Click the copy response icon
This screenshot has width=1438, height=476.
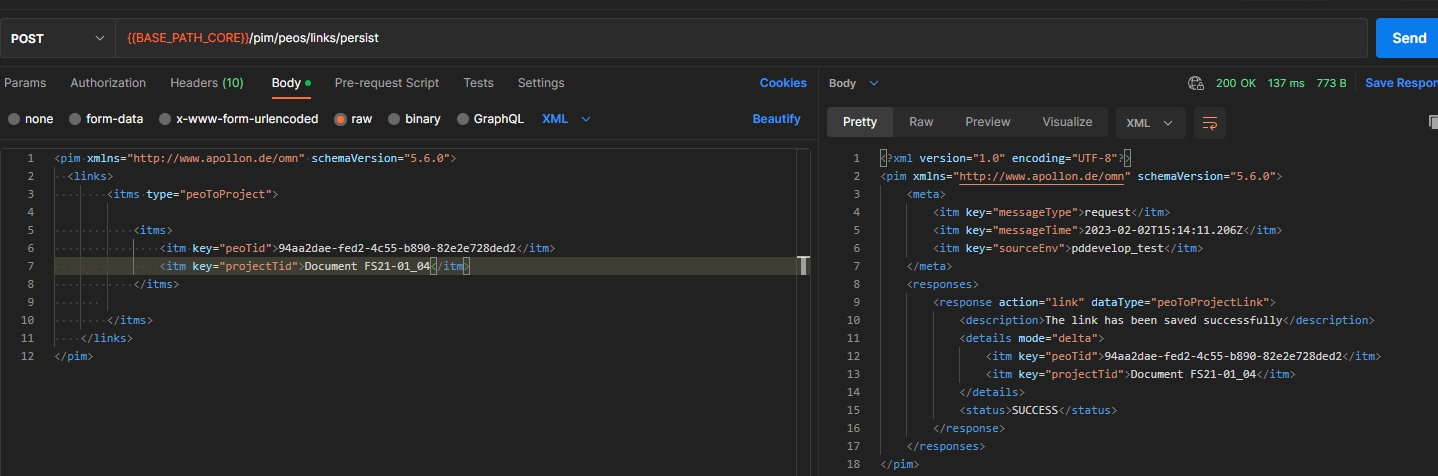tap(1432, 122)
